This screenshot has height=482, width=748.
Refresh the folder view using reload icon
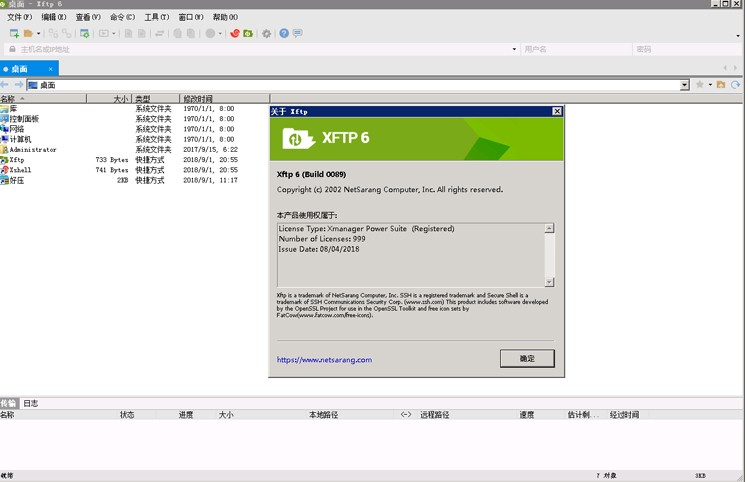point(735,85)
